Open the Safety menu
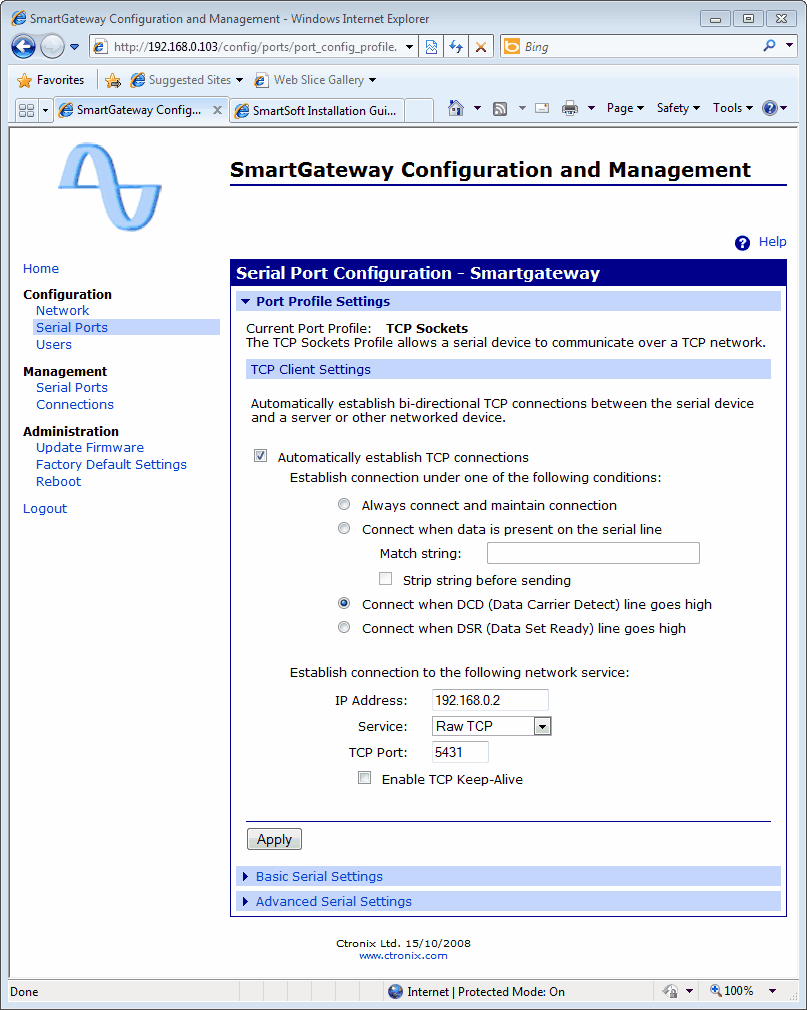Image resolution: width=807 pixels, height=1010 pixels. 678,108
